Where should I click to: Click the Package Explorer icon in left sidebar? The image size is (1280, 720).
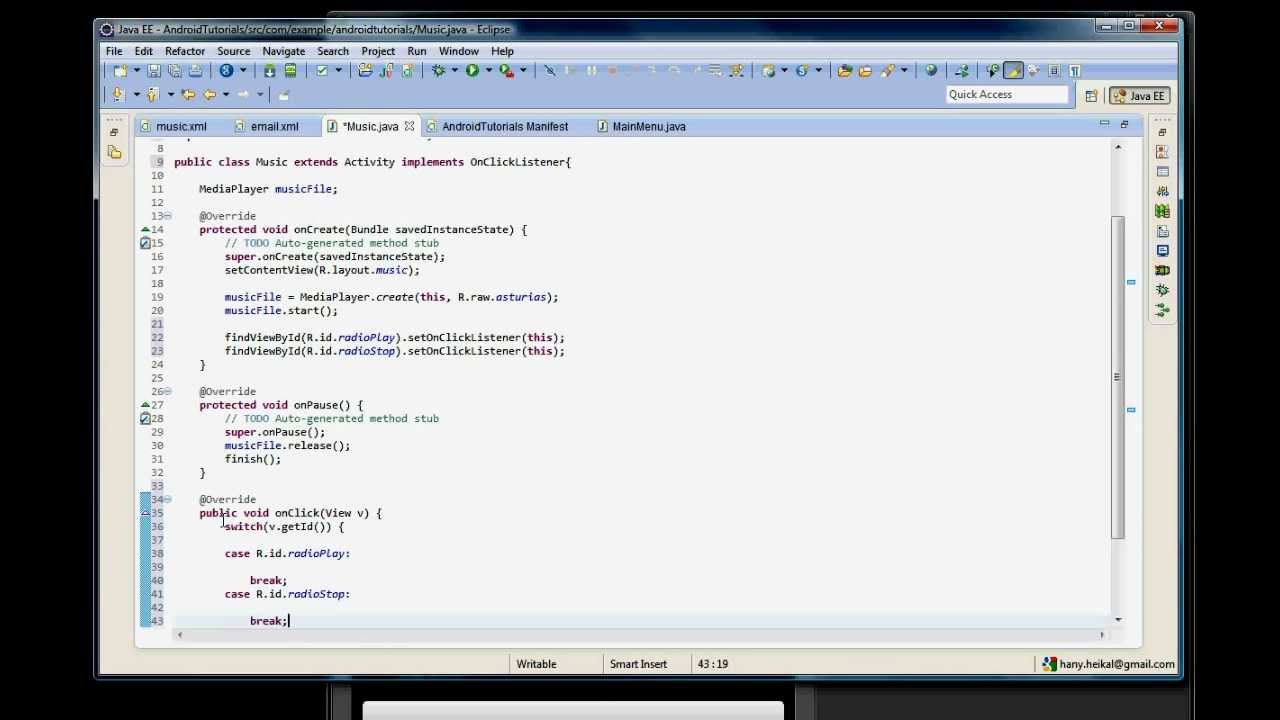pyautogui.click(x=114, y=152)
